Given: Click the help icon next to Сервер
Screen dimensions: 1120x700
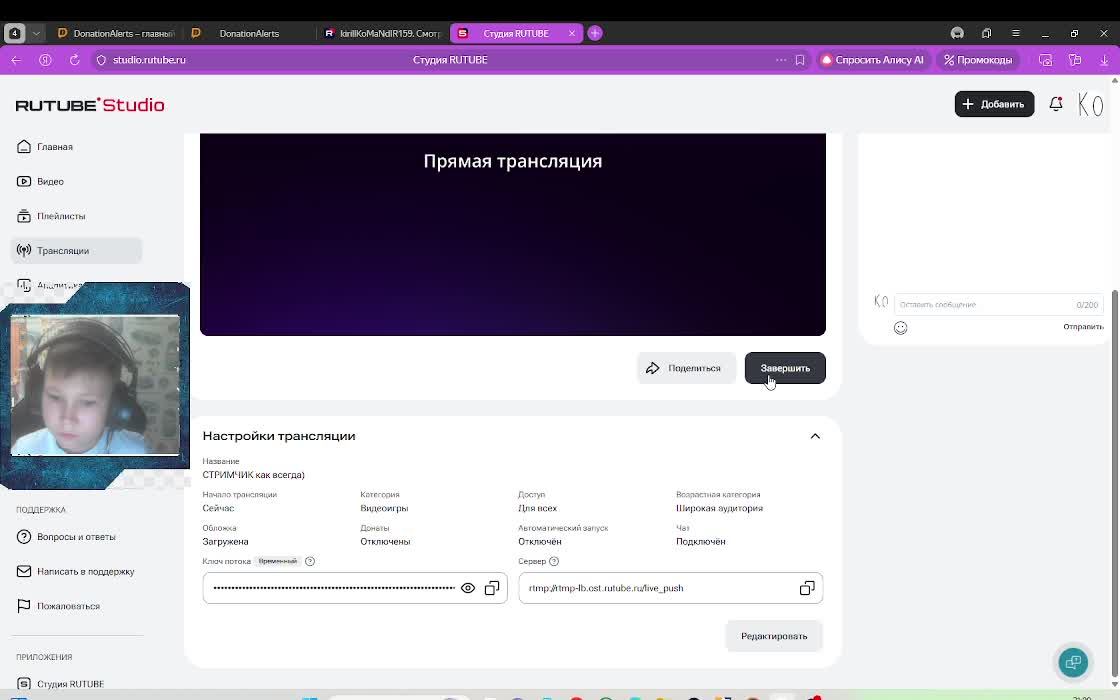Looking at the screenshot, I should pyautogui.click(x=554, y=561).
